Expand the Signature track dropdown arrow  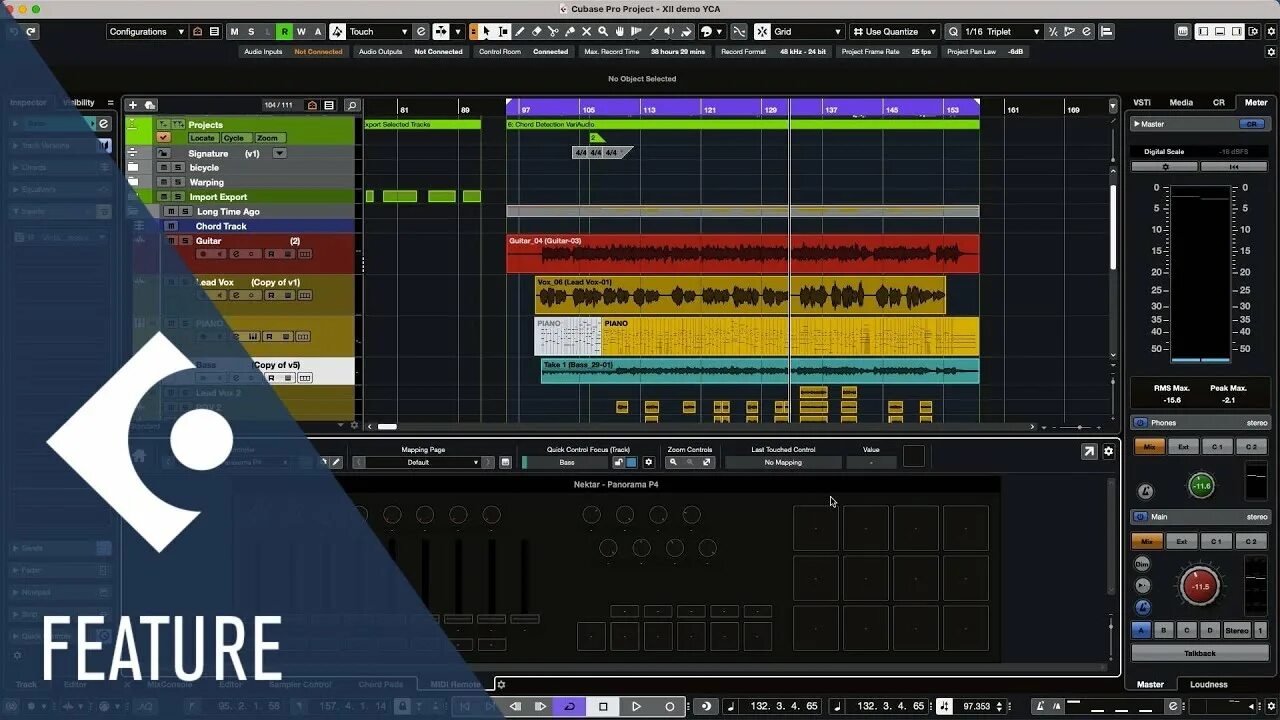(280, 153)
